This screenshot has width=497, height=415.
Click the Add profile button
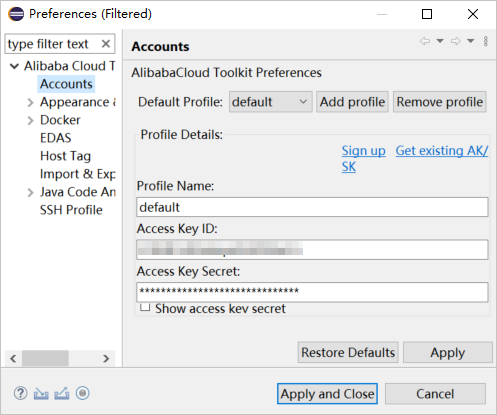click(352, 102)
